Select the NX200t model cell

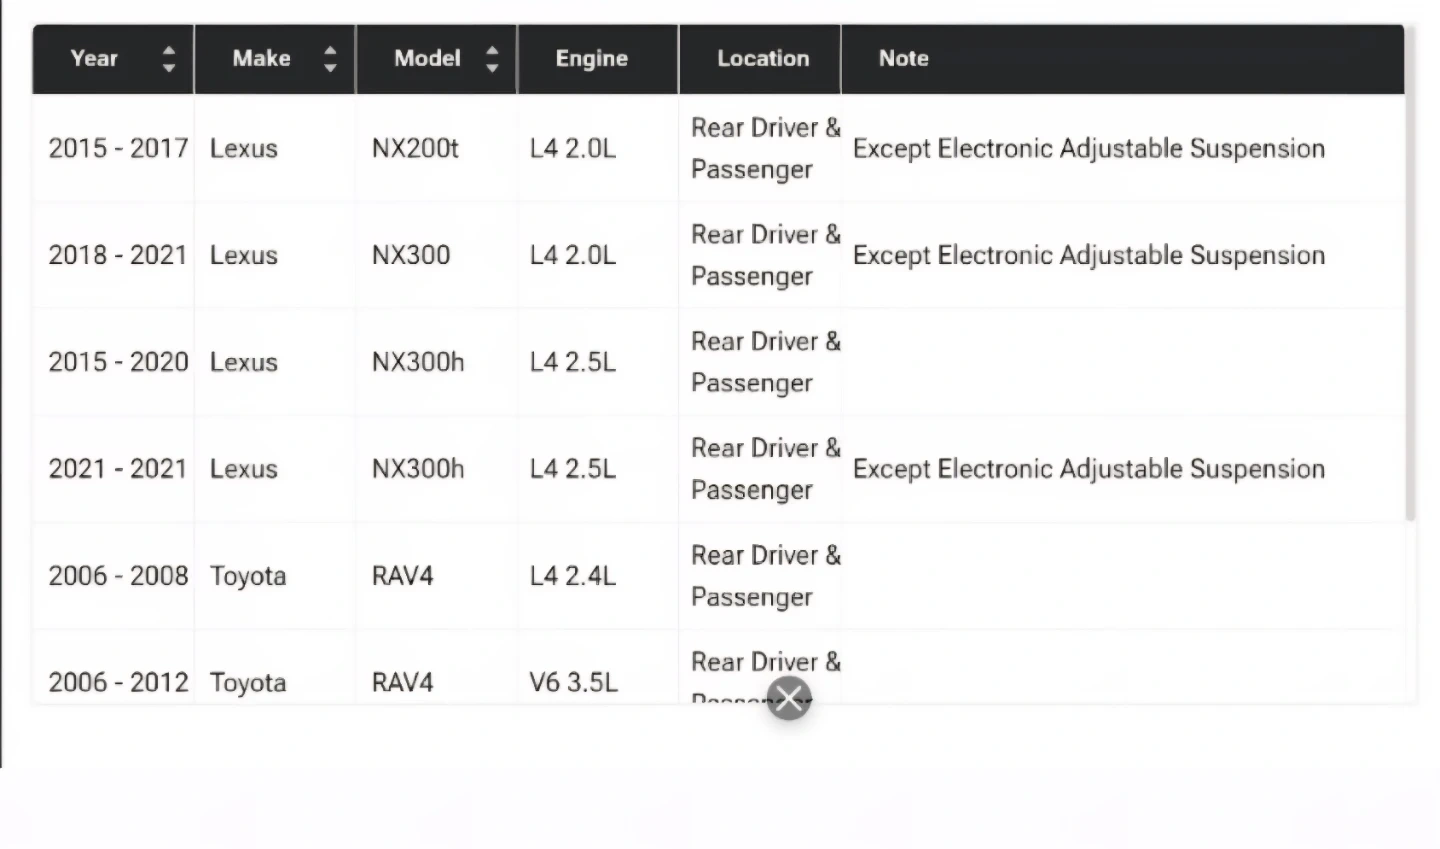tap(415, 149)
